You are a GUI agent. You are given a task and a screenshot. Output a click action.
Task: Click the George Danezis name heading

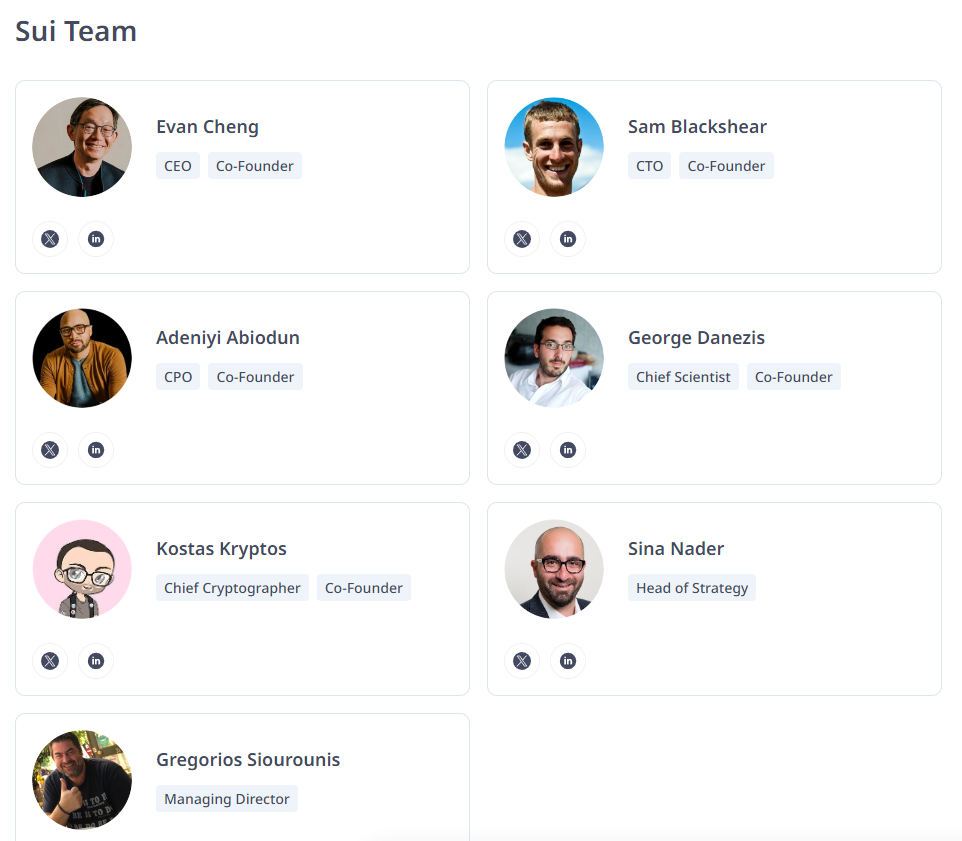tap(696, 337)
